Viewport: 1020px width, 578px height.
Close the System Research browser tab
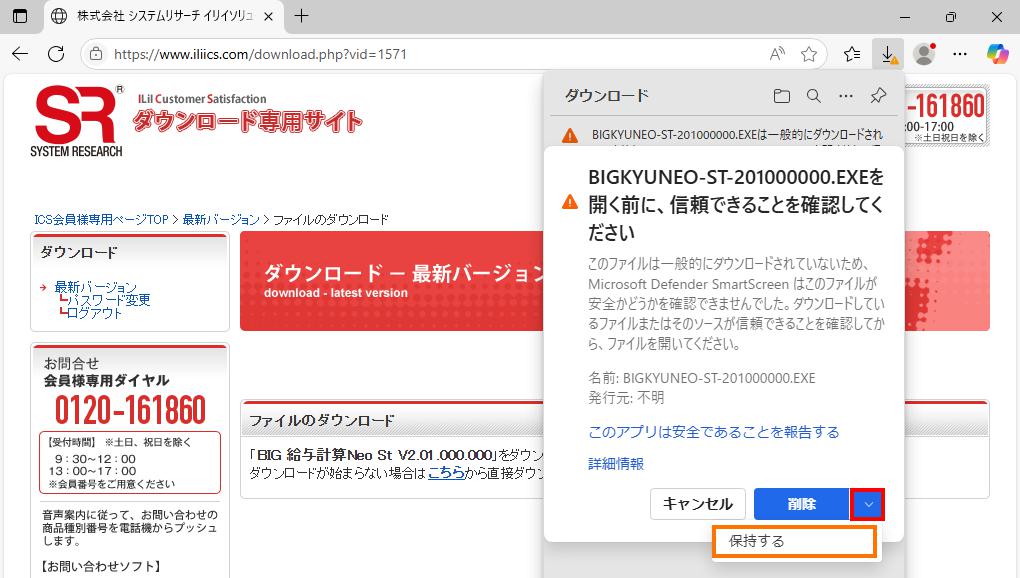(268, 17)
